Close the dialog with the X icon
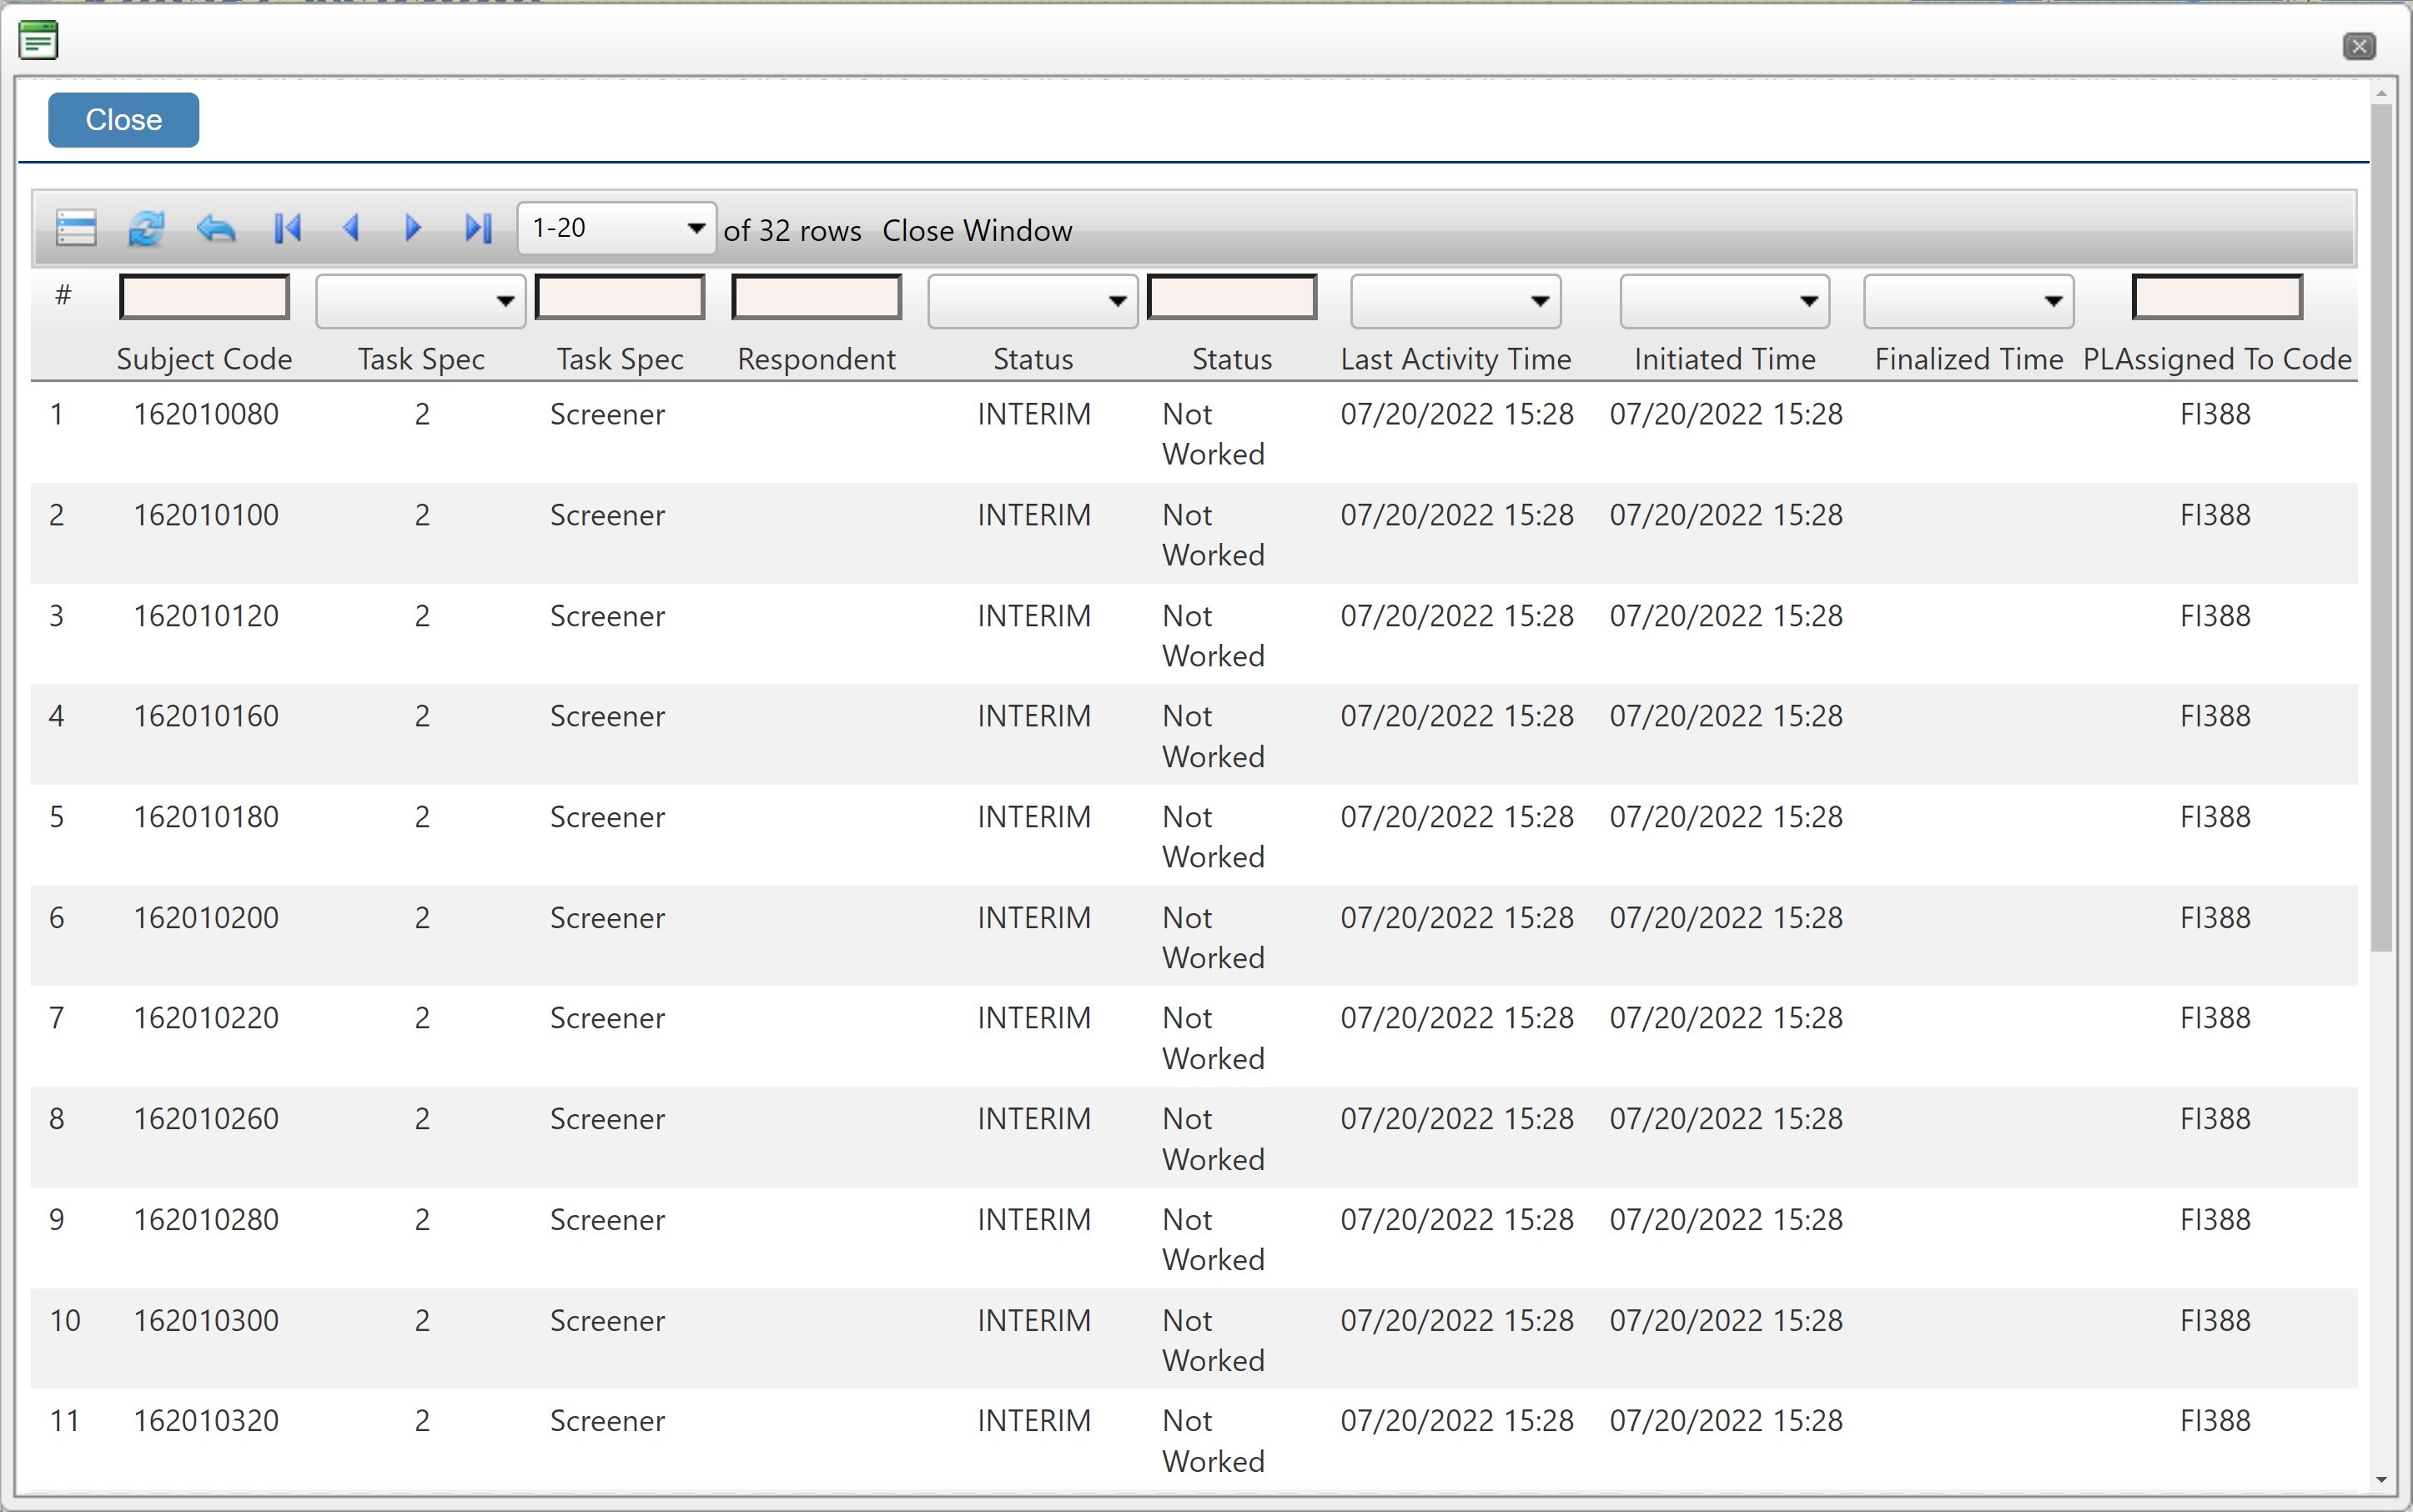This screenshot has width=2413, height=1512. click(2359, 46)
